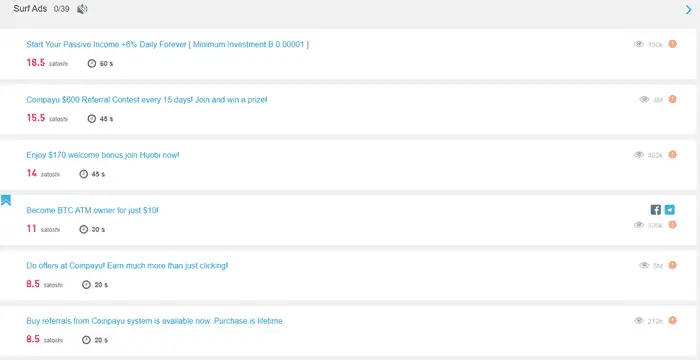
Task: Click the clock icon in the Buy referrals ad
Action: (x=86, y=340)
